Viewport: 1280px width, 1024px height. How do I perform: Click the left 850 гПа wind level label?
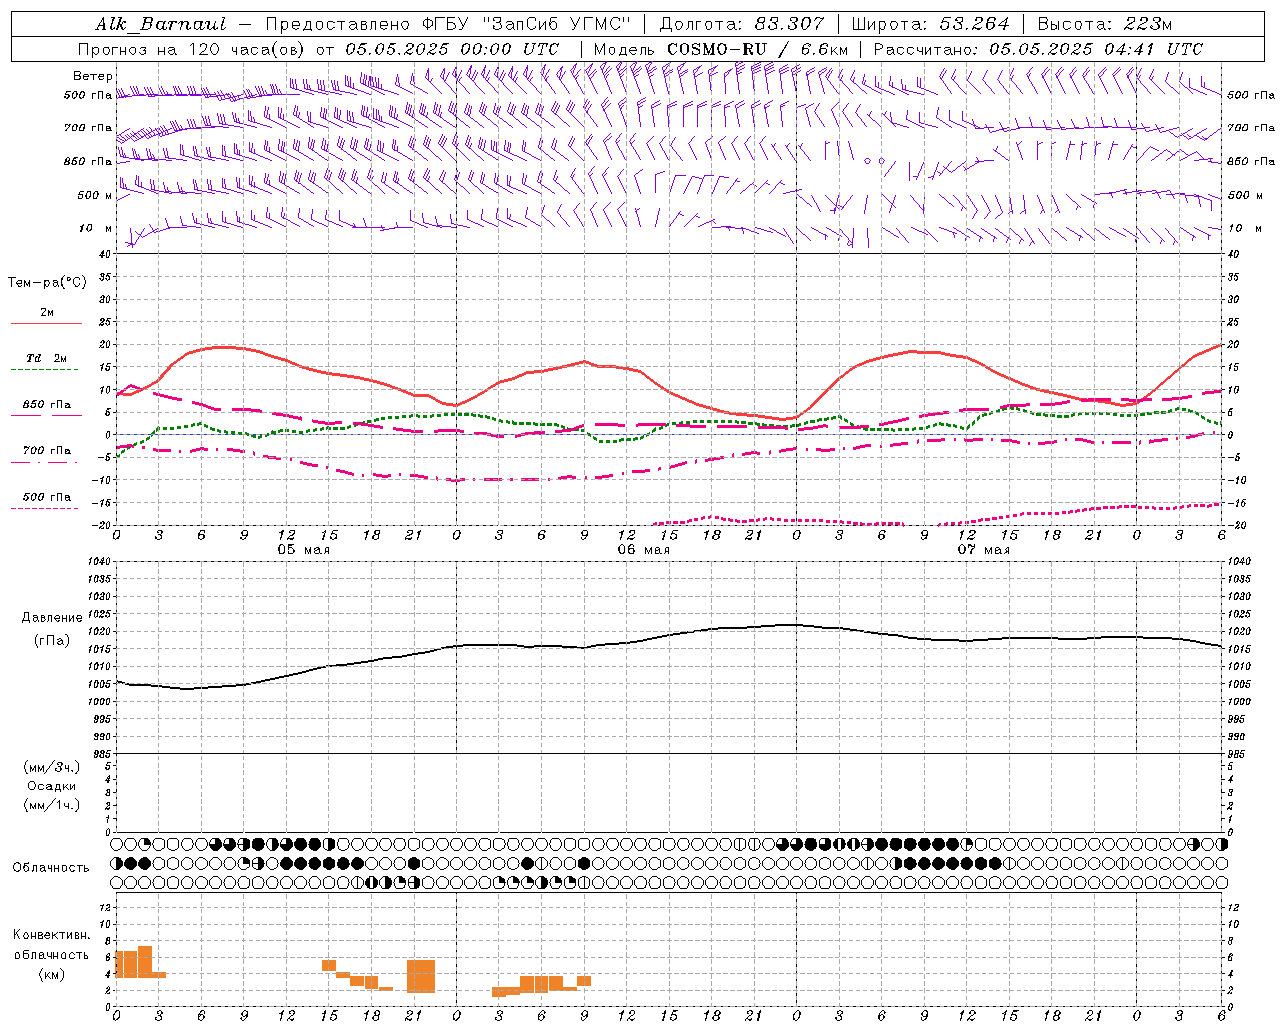coord(88,161)
